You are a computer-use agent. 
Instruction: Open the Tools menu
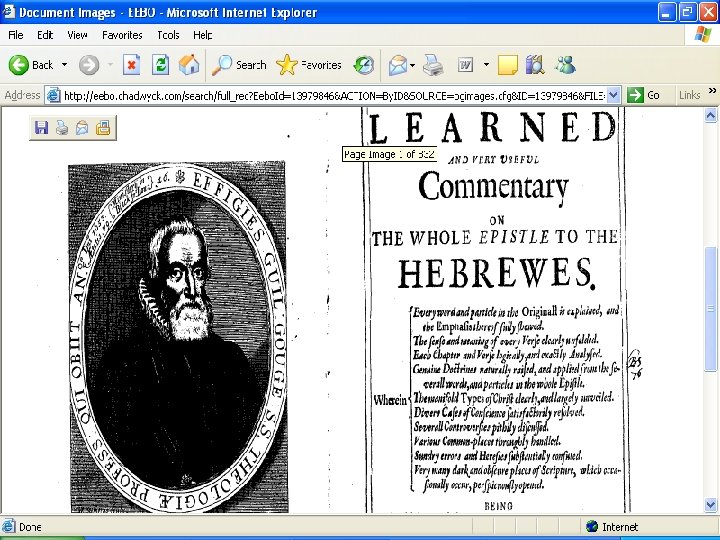pos(168,35)
